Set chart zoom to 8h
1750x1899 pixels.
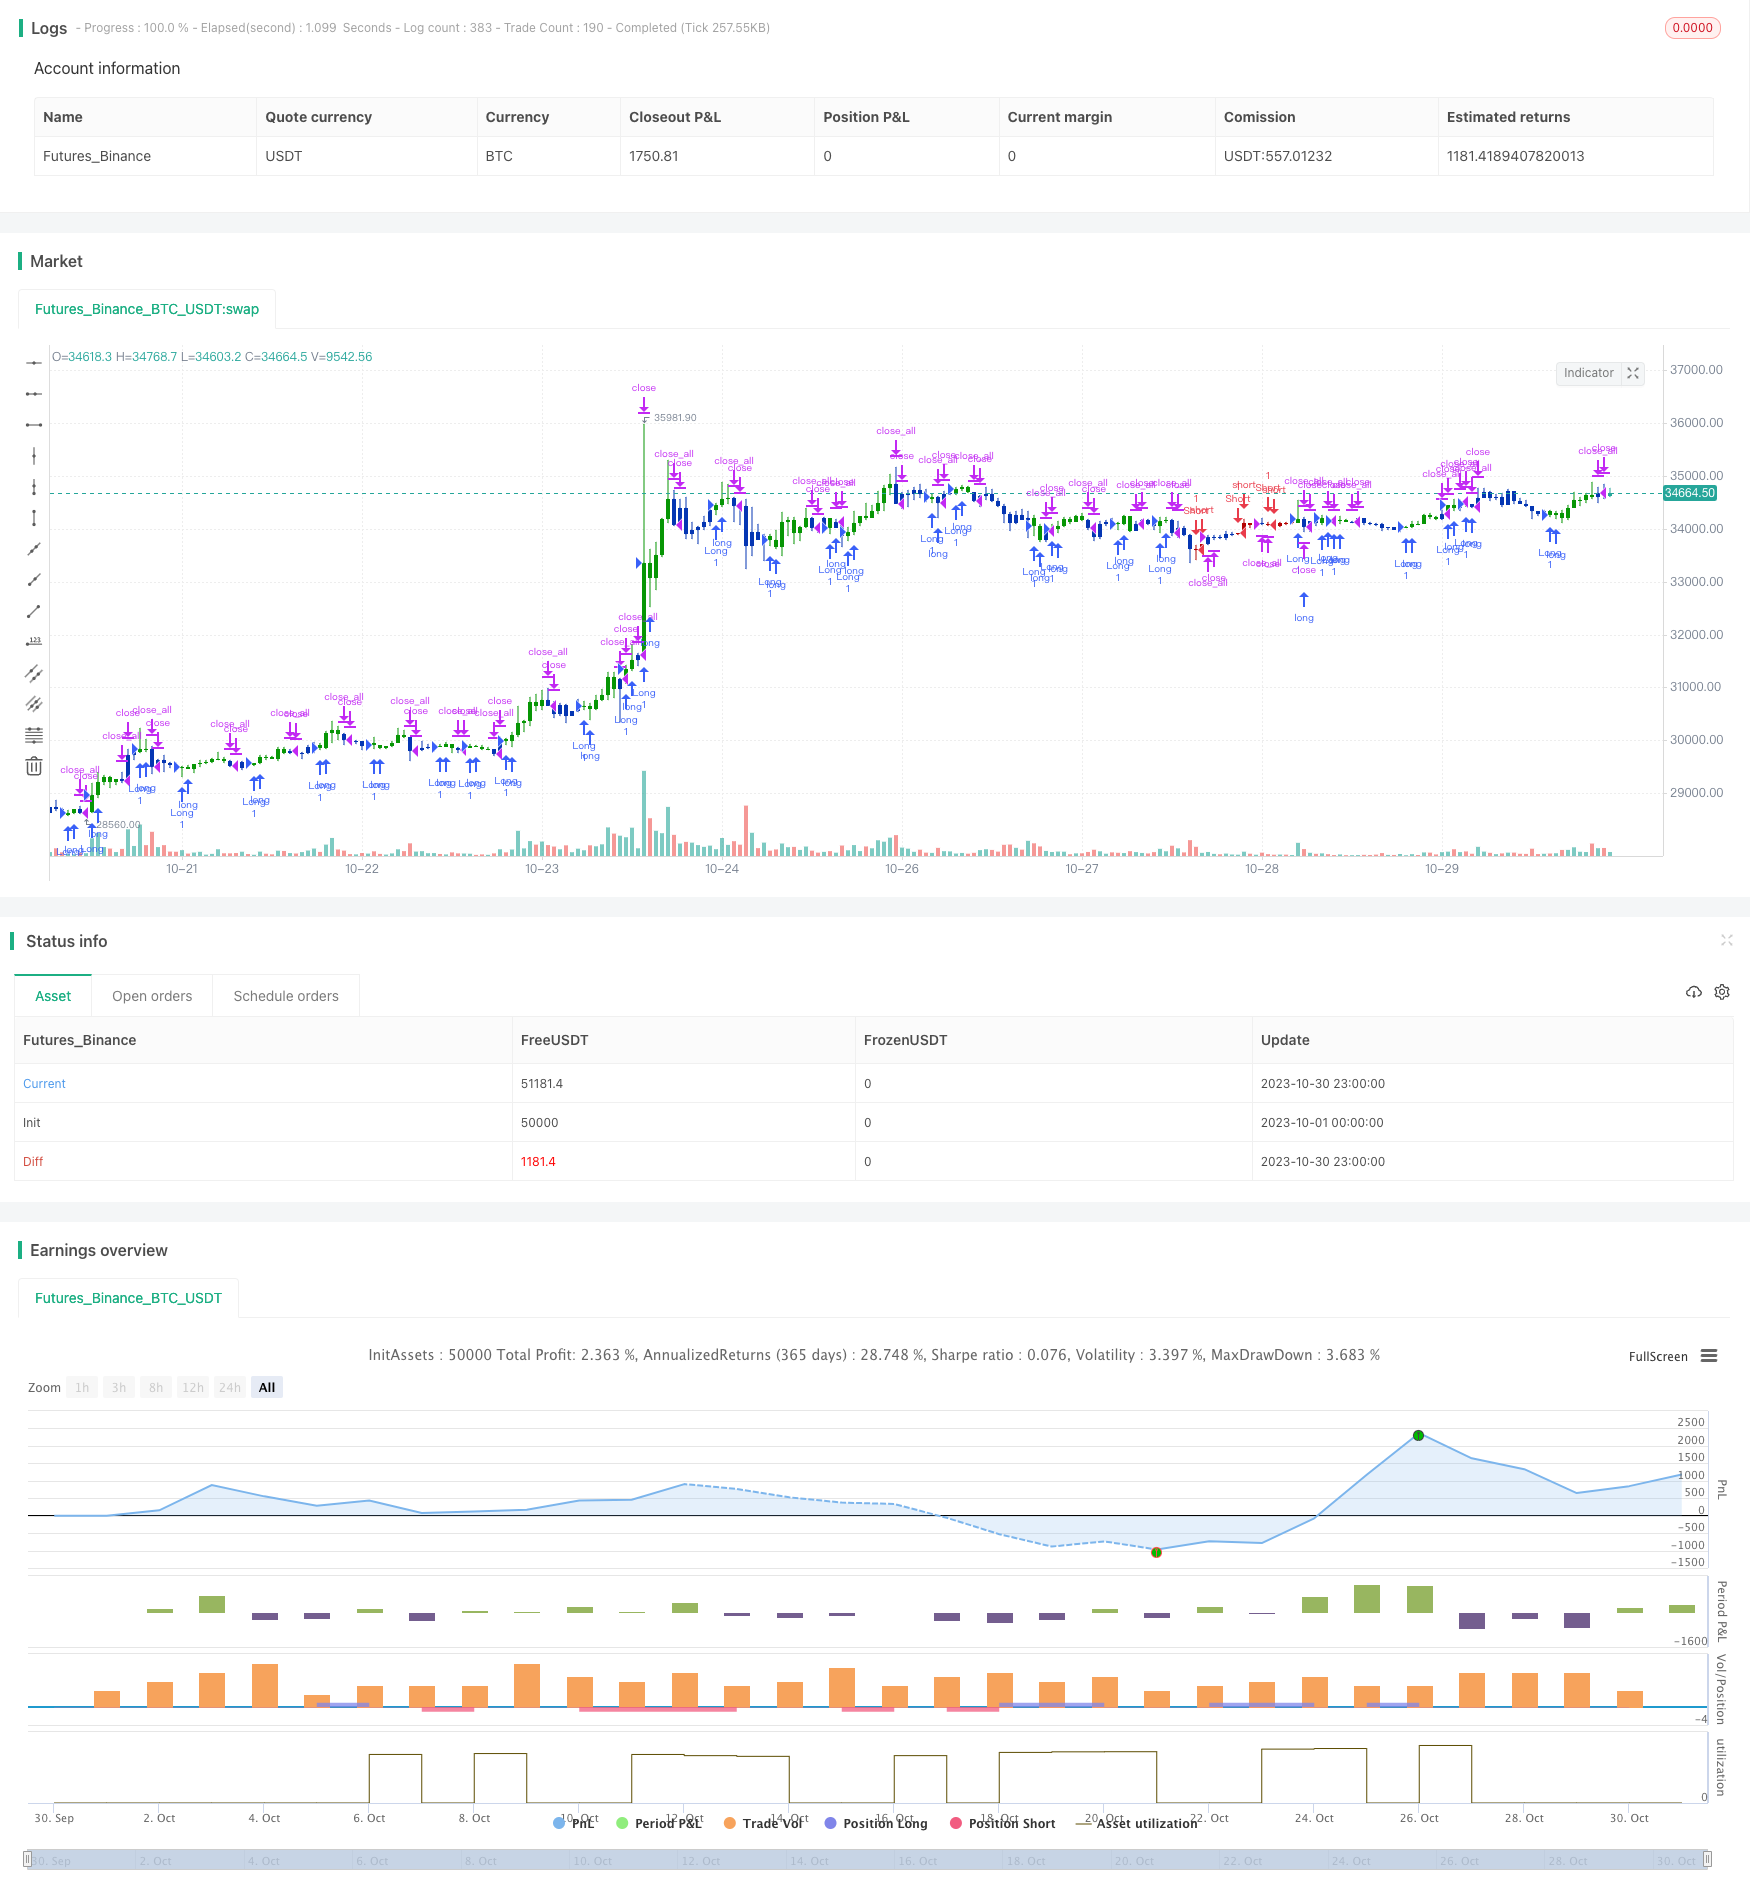pos(156,1387)
